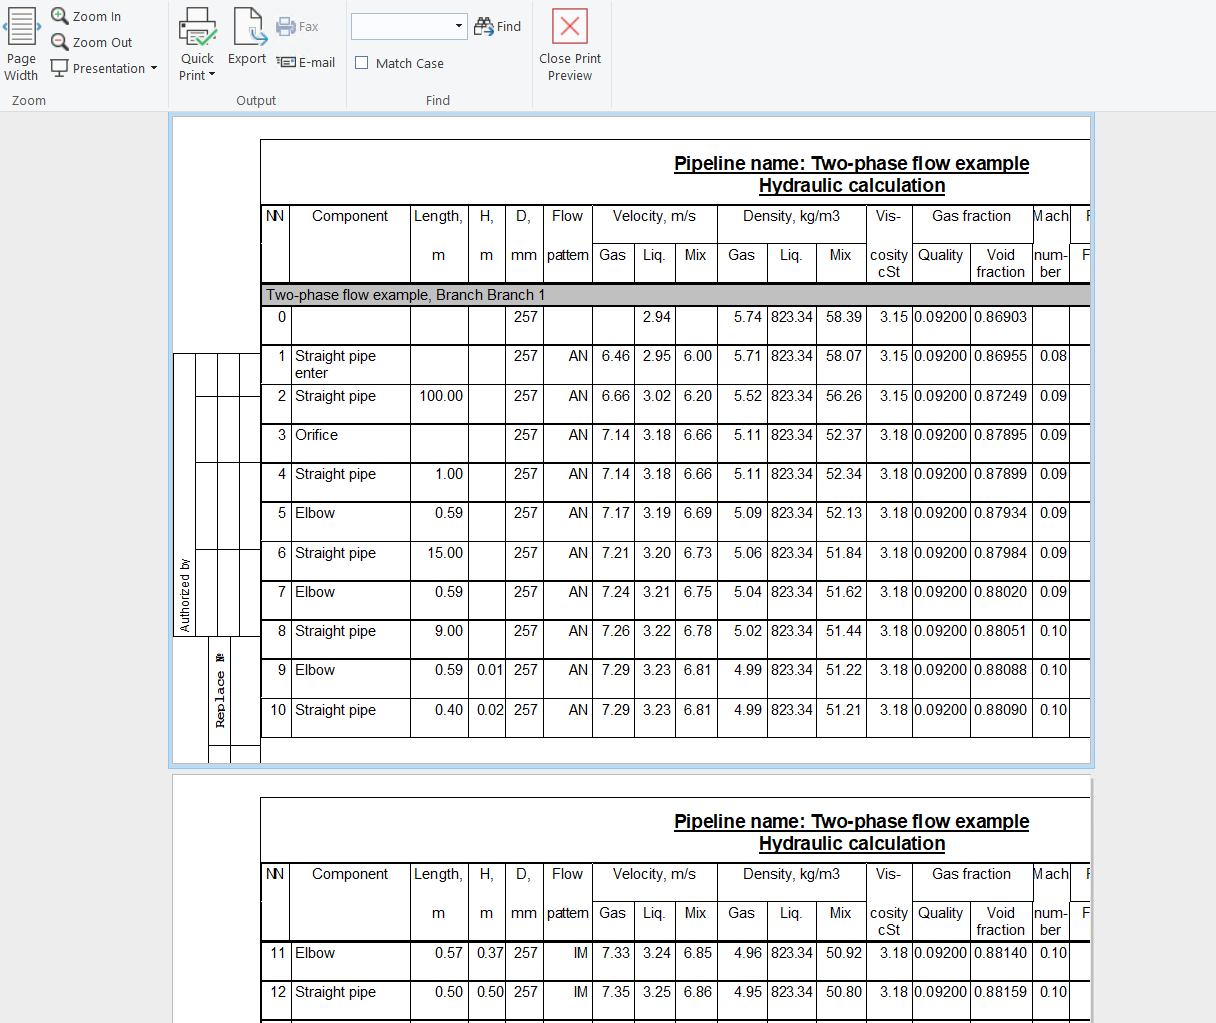Click the second page's Hydraulic calculation heading
The width and height of the screenshot is (1216, 1023).
coord(851,844)
